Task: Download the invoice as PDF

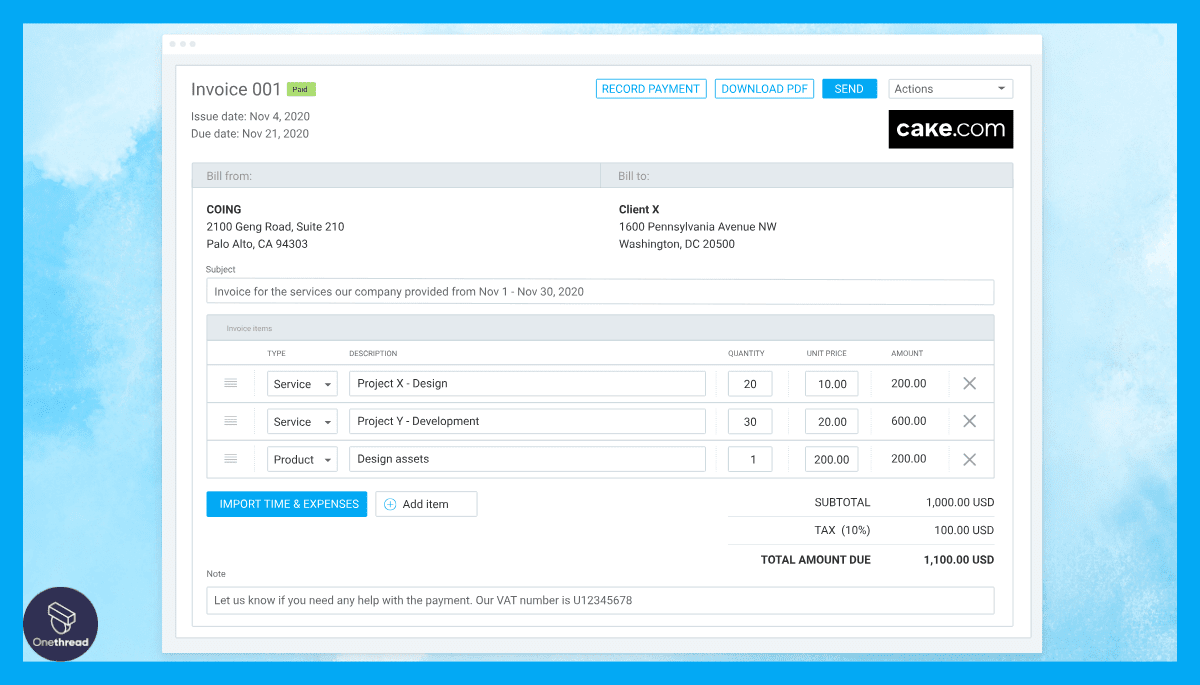Action: tap(764, 88)
